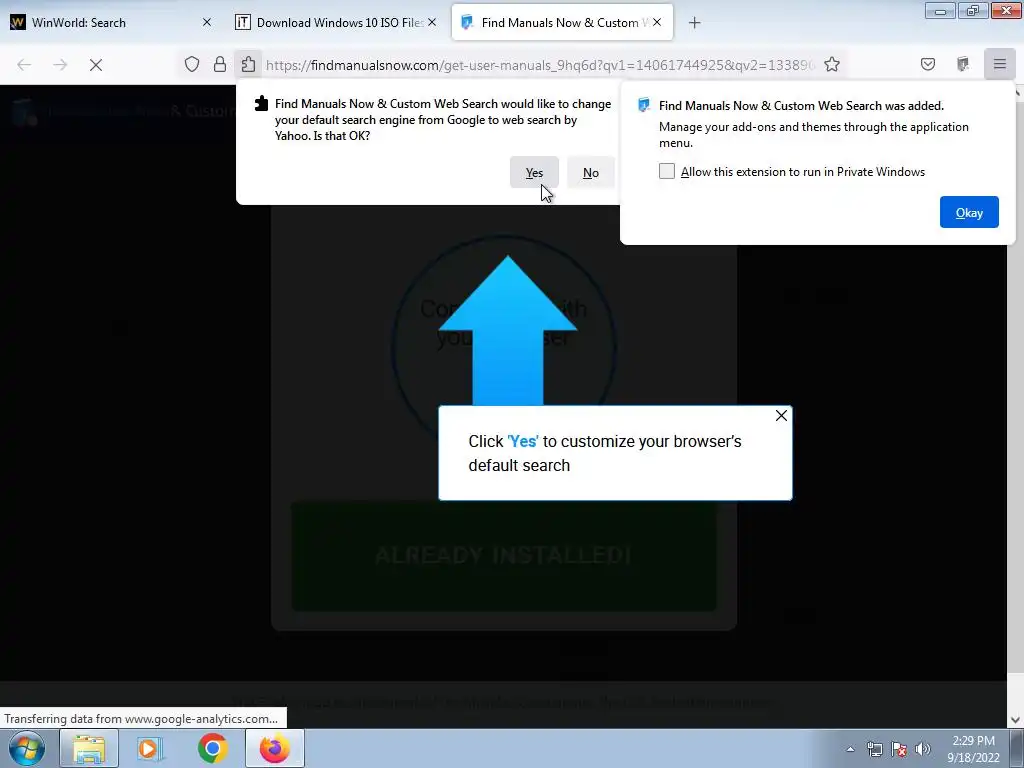Click the extension permissions icon in address bar
This screenshot has height=768, width=1024.
click(x=248, y=64)
